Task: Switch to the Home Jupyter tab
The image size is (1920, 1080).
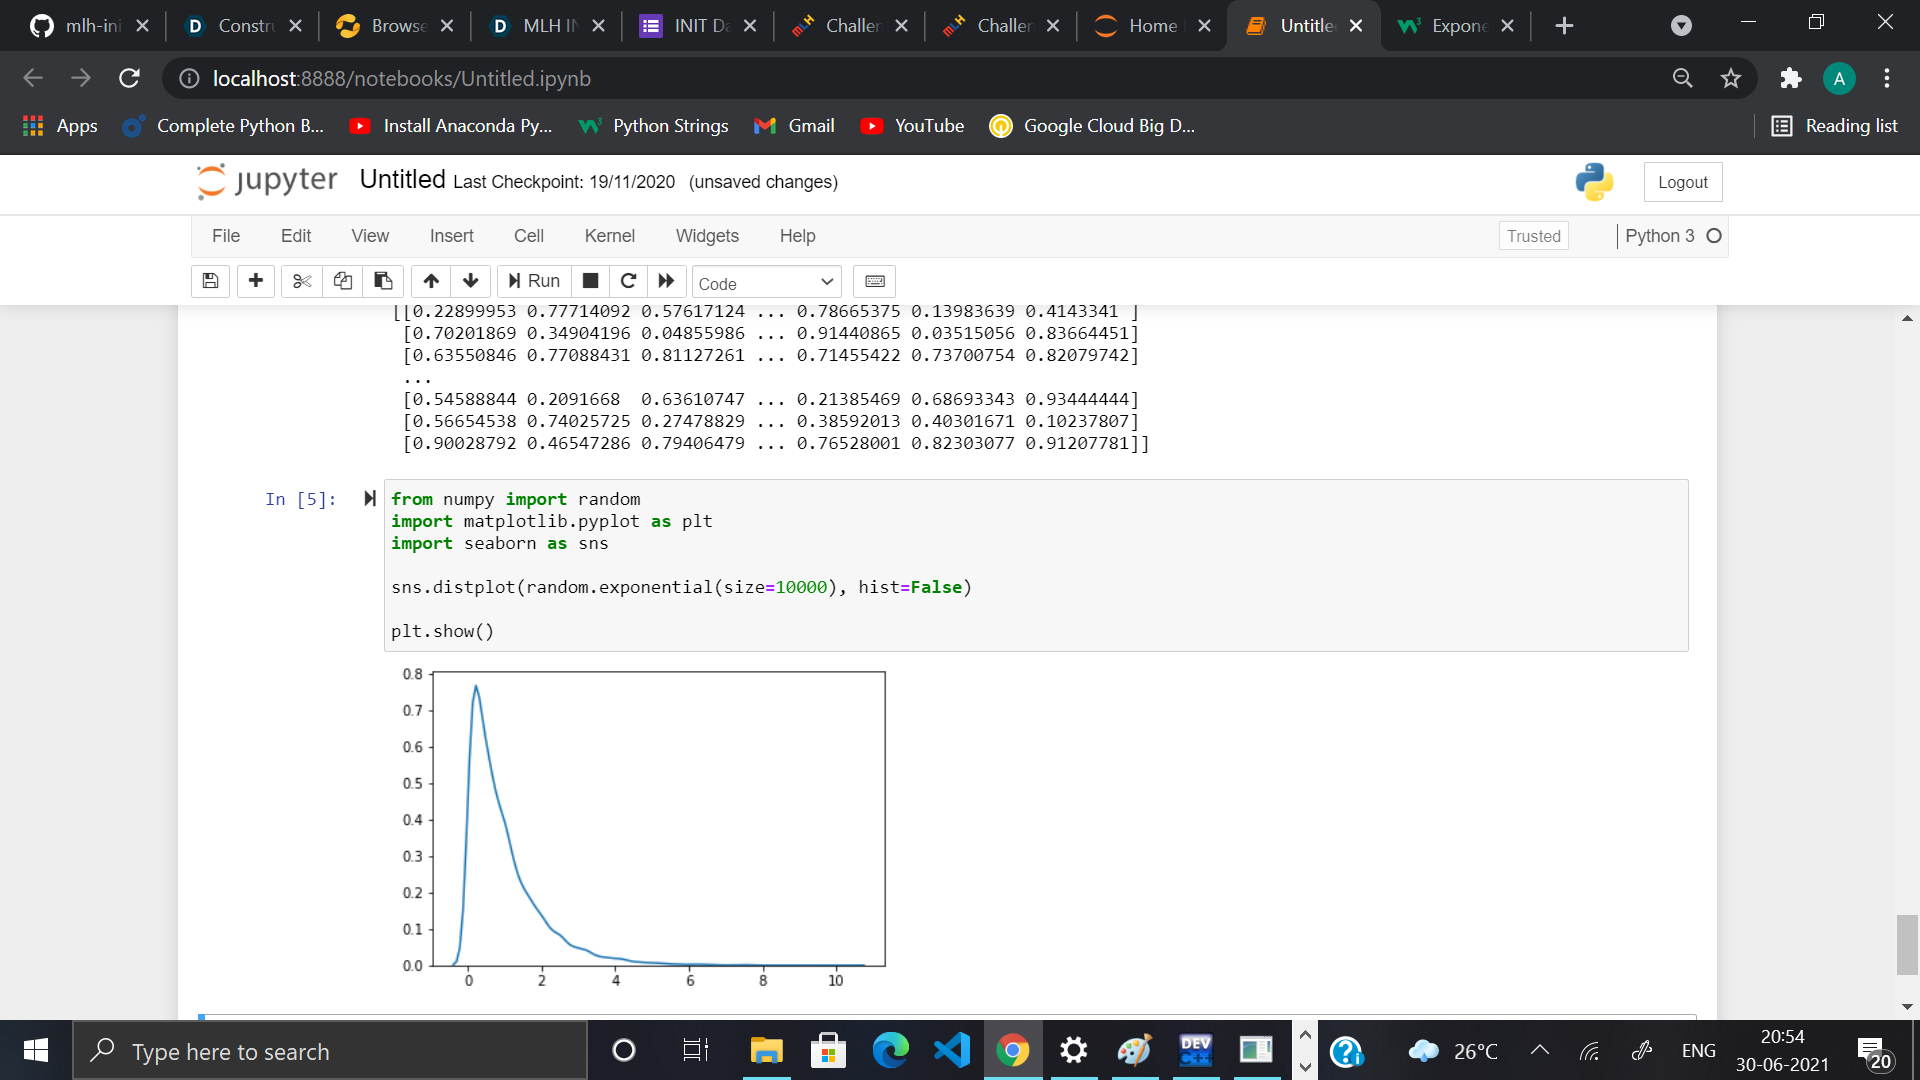Action: [x=1150, y=26]
